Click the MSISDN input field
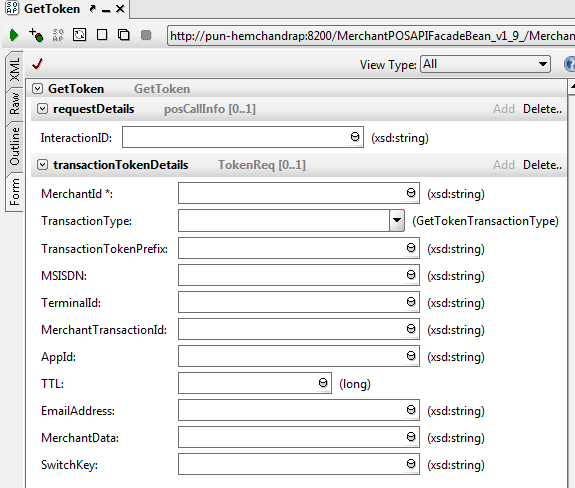Image resolution: width=575 pixels, height=488 pixels. pyautogui.click(x=299, y=275)
